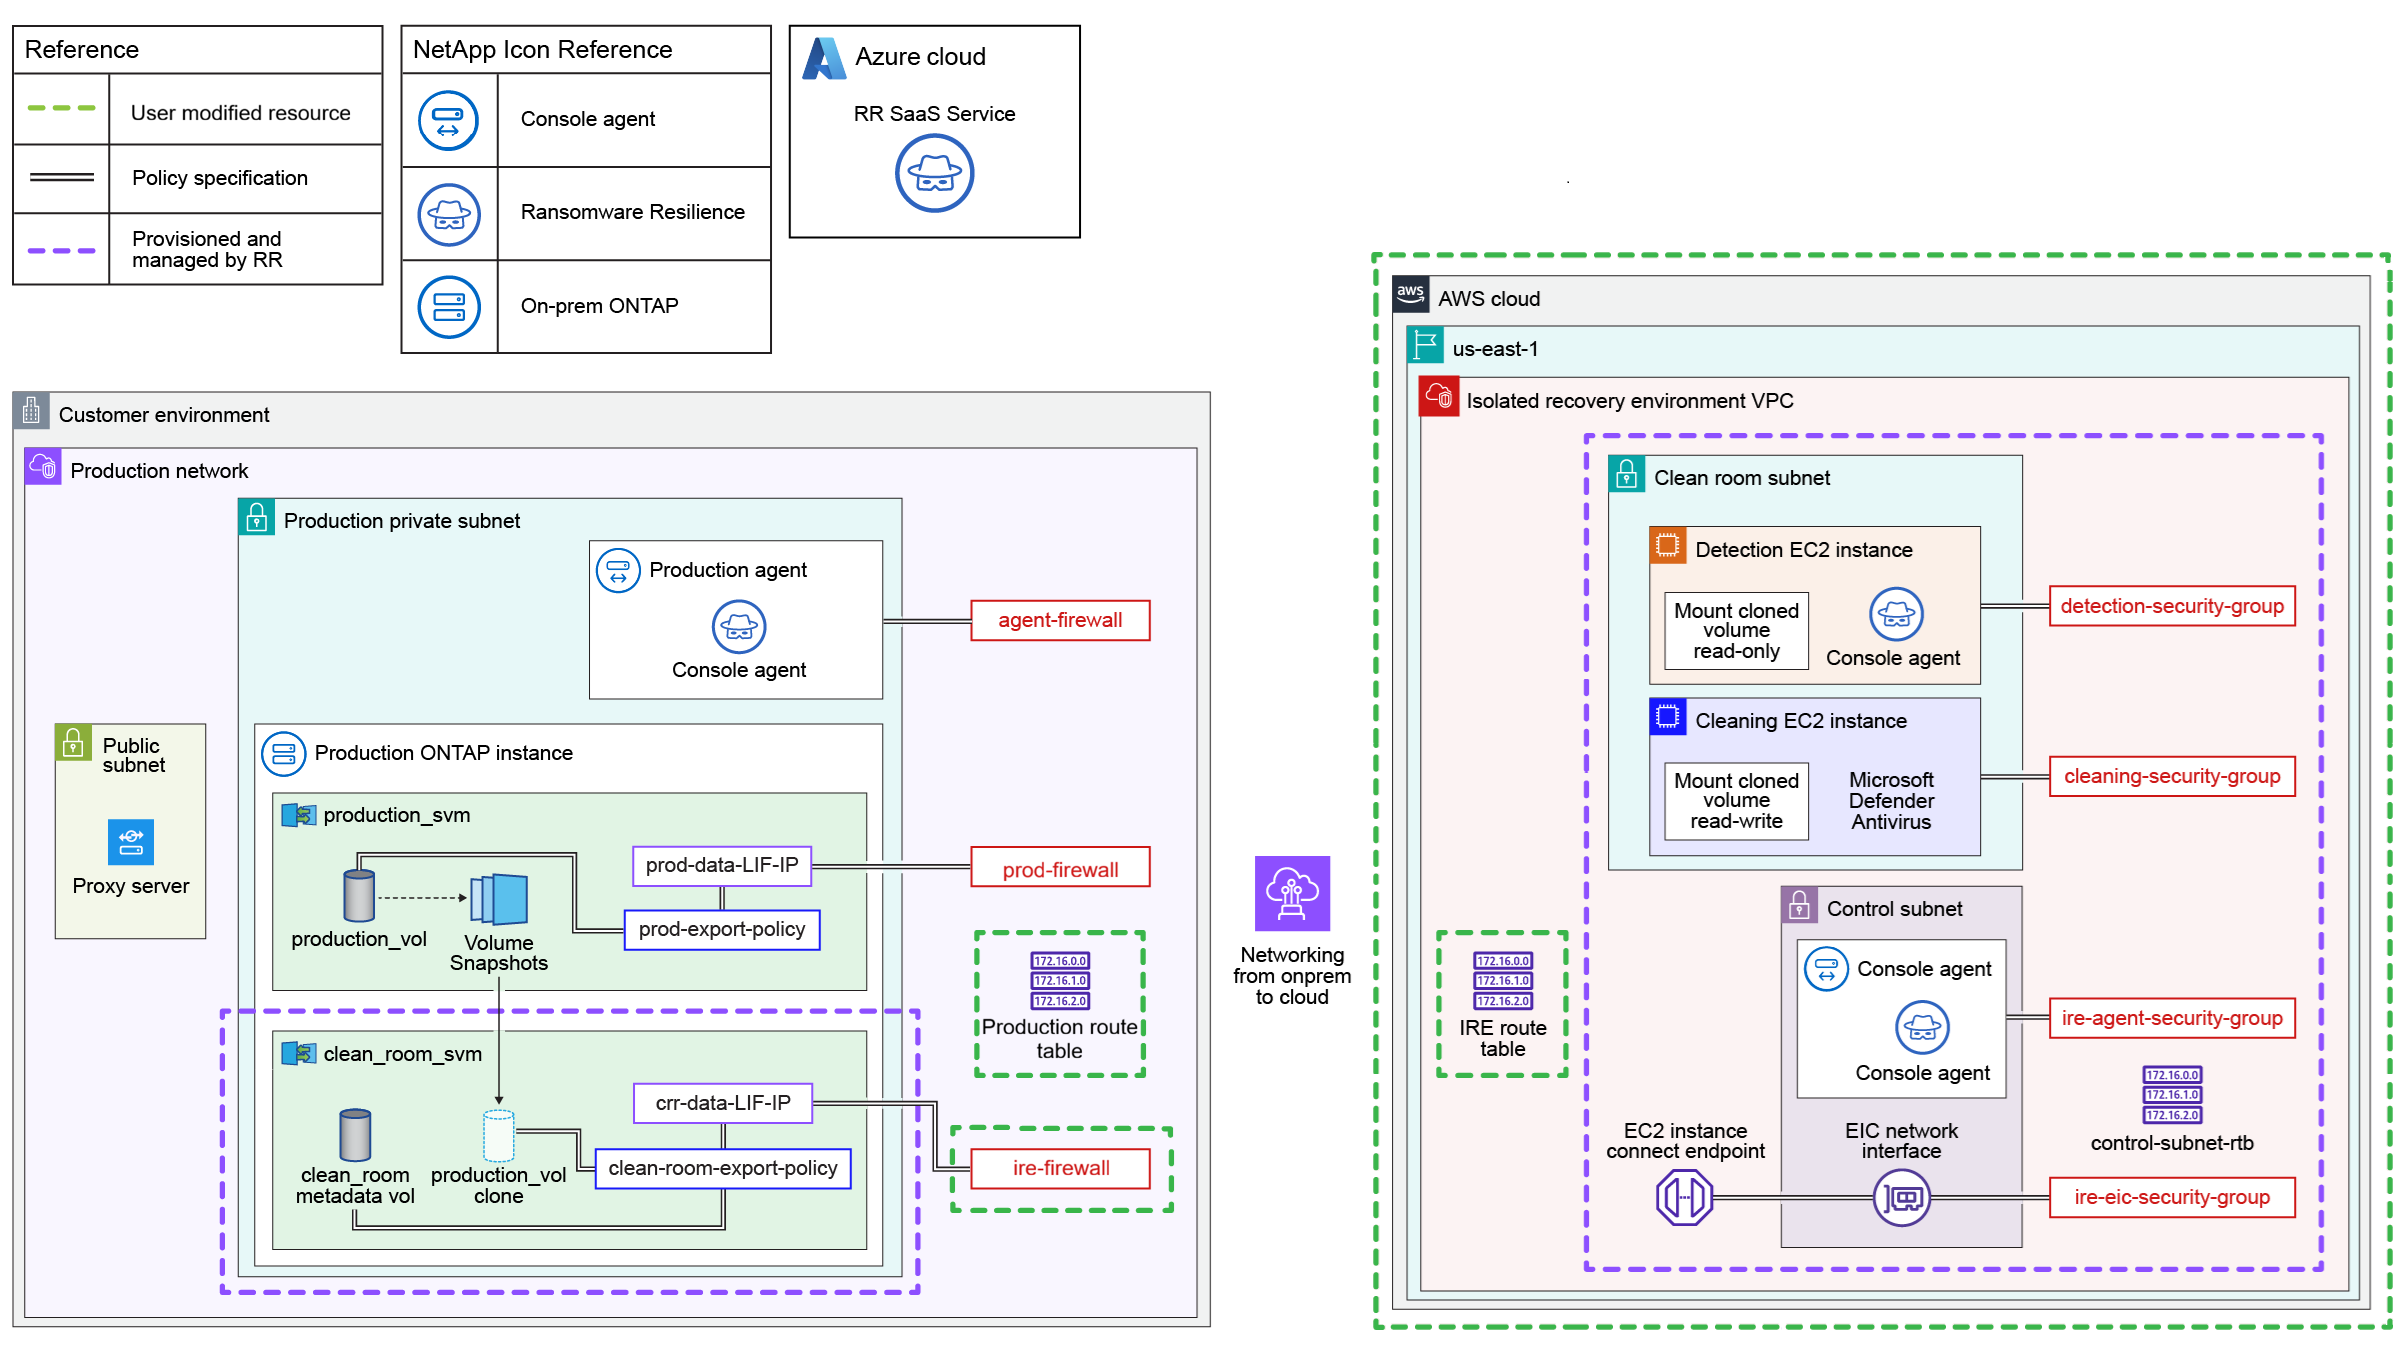The image size is (2400, 1355).
Task: Open the ire-firewall box
Action: click(1060, 1167)
